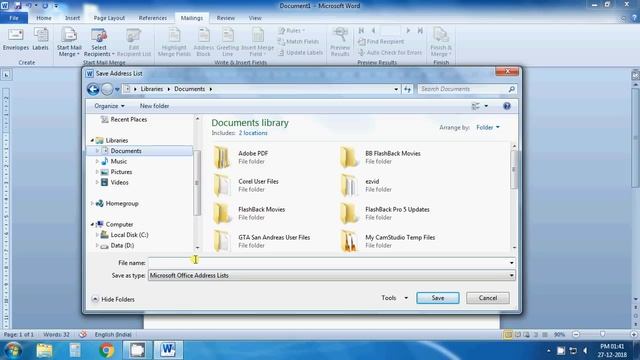Screen dimensions: 640x360
Task: Switch to the Review ribbon tab
Action: click(x=225, y=18)
